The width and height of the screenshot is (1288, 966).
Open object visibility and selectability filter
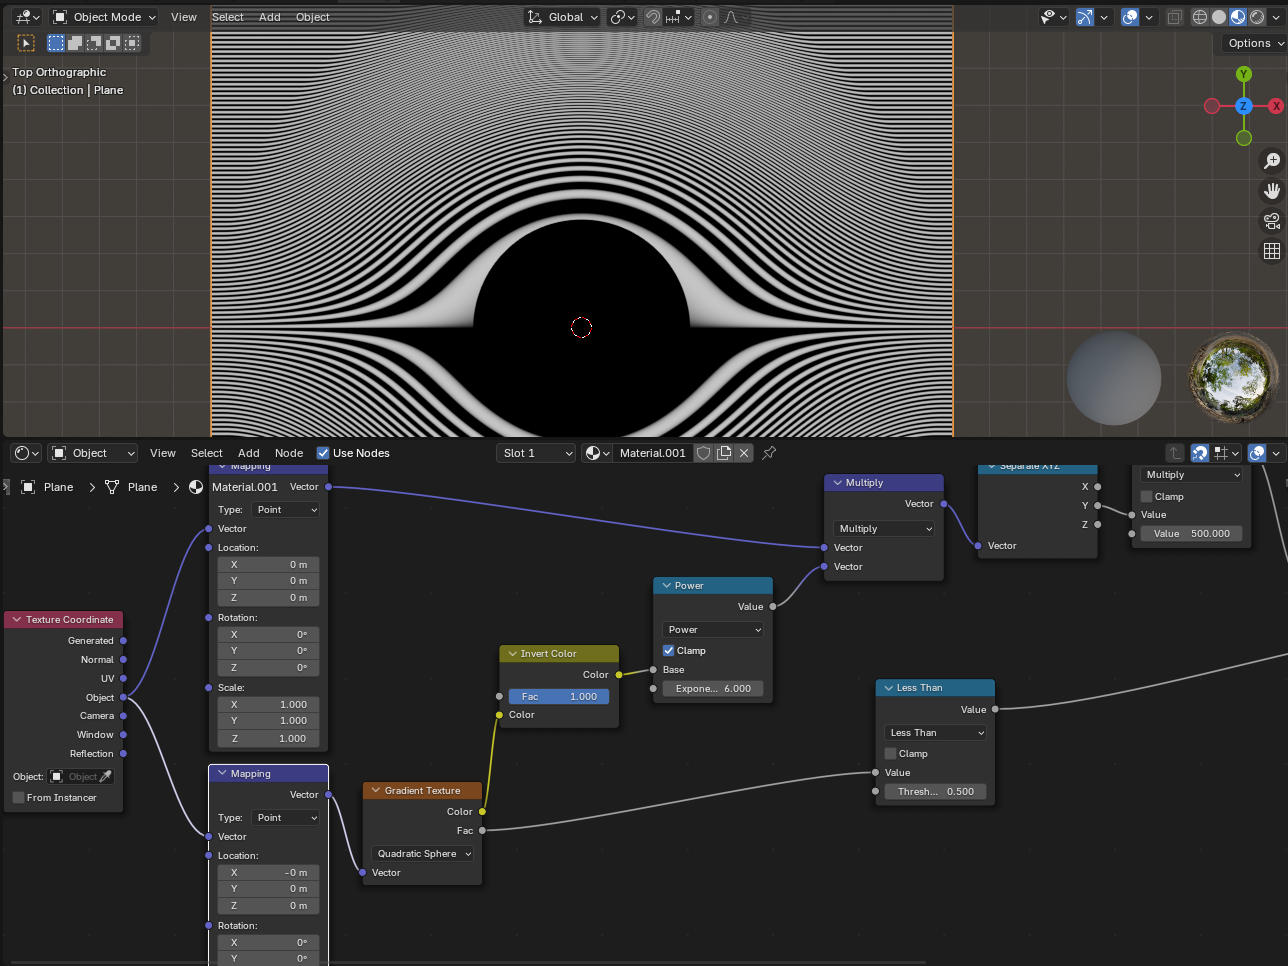[x=1053, y=17]
